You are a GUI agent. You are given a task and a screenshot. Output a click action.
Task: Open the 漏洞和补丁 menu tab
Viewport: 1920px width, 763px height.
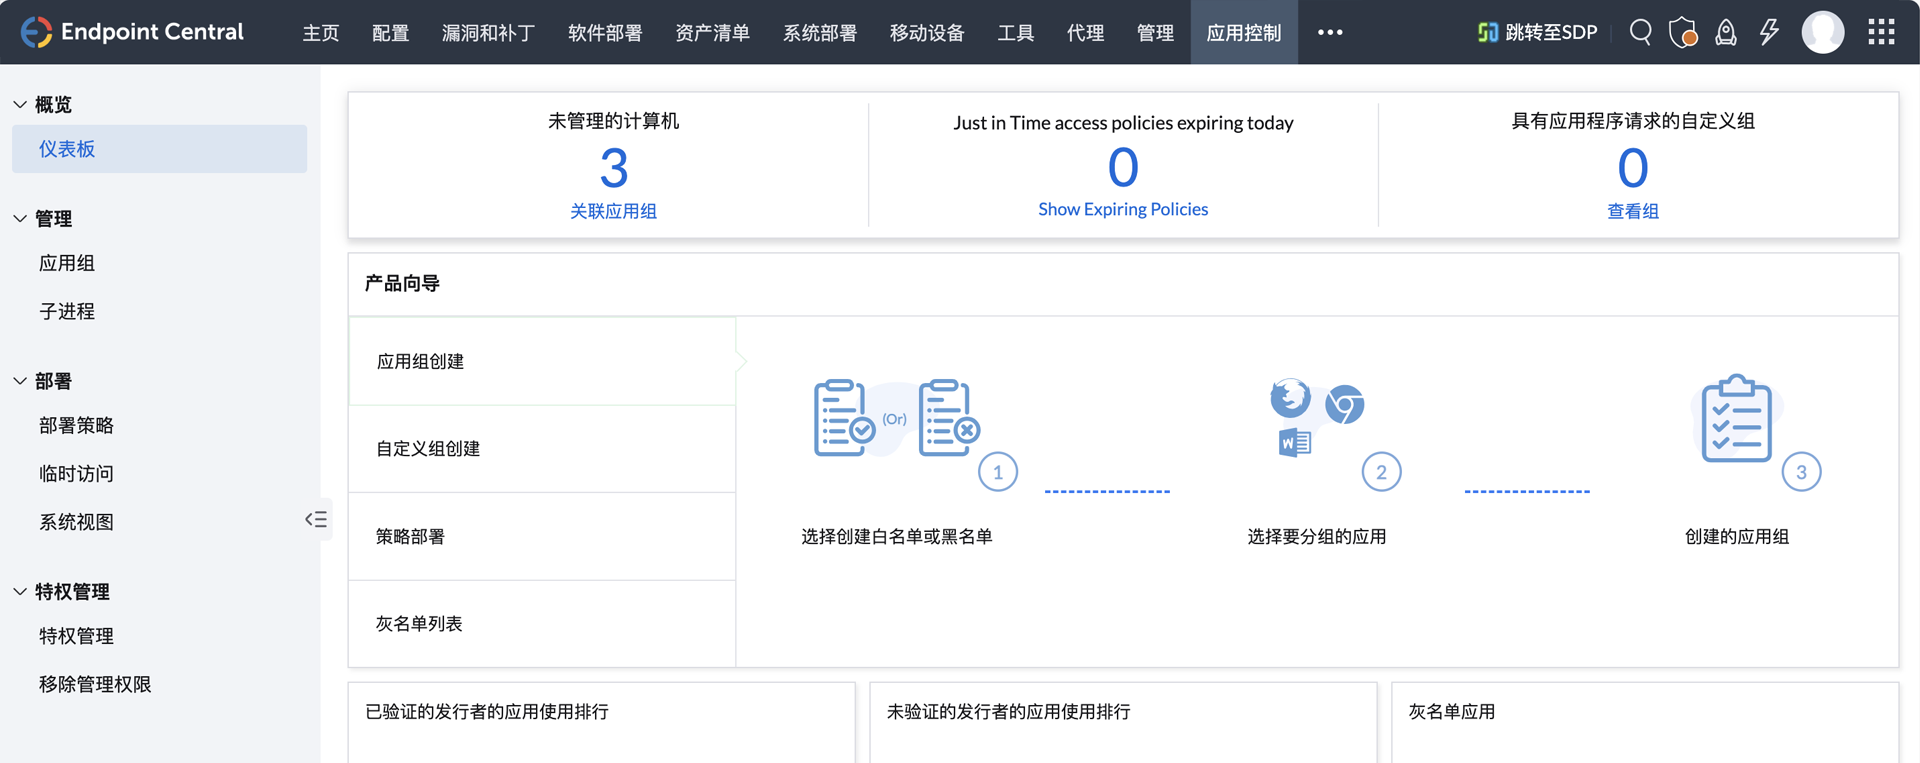[x=488, y=33]
